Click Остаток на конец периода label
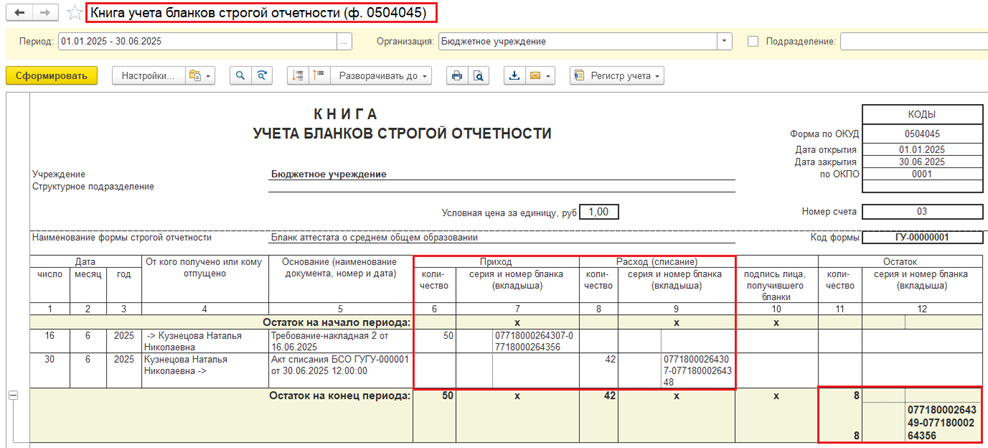Viewport: 988px width, 448px height. [339, 396]
